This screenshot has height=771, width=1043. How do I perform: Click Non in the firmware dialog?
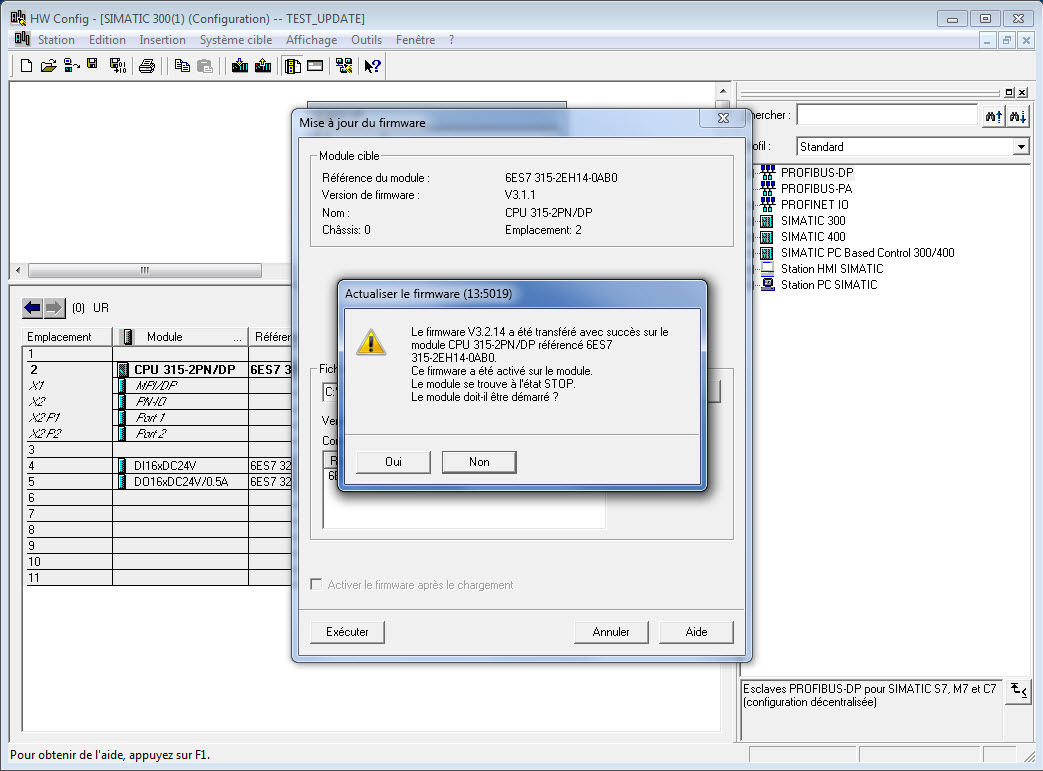(x=479, y=462)
